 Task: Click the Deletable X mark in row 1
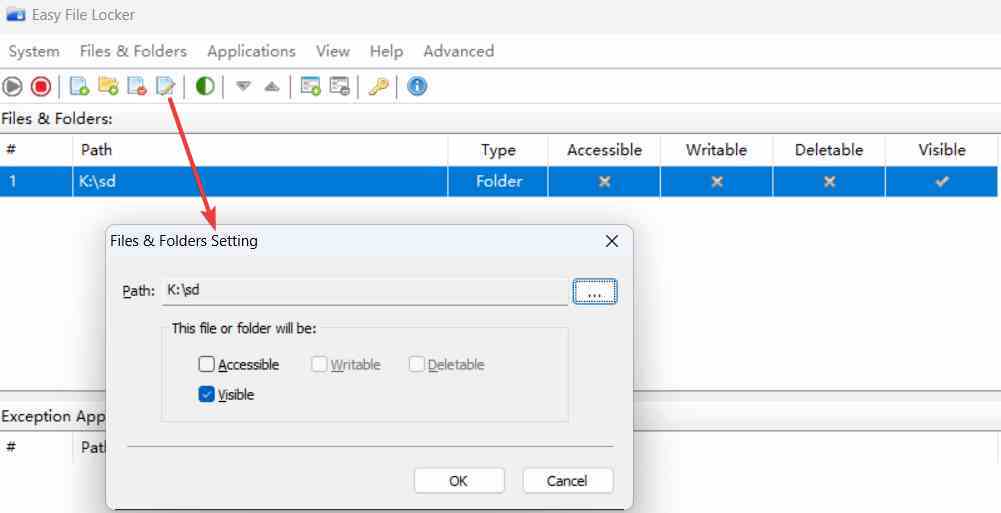[x=829, y=182]
